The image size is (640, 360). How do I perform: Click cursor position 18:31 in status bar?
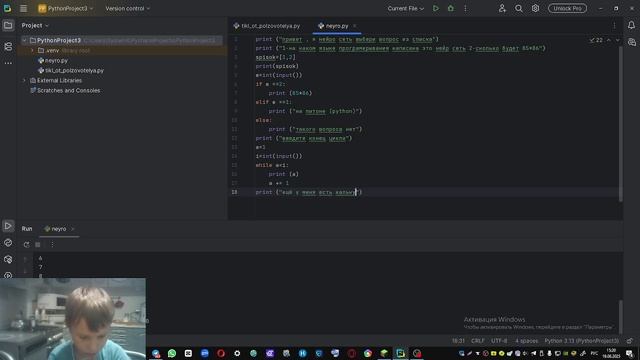pos(458,341)
